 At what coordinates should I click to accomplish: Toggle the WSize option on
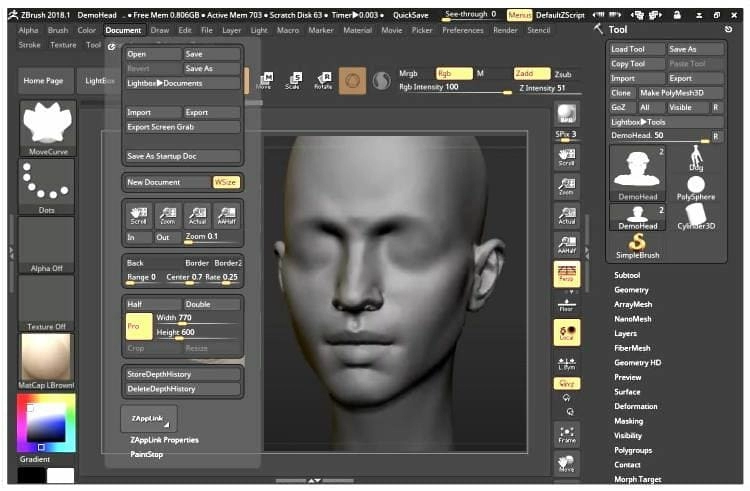226,182
